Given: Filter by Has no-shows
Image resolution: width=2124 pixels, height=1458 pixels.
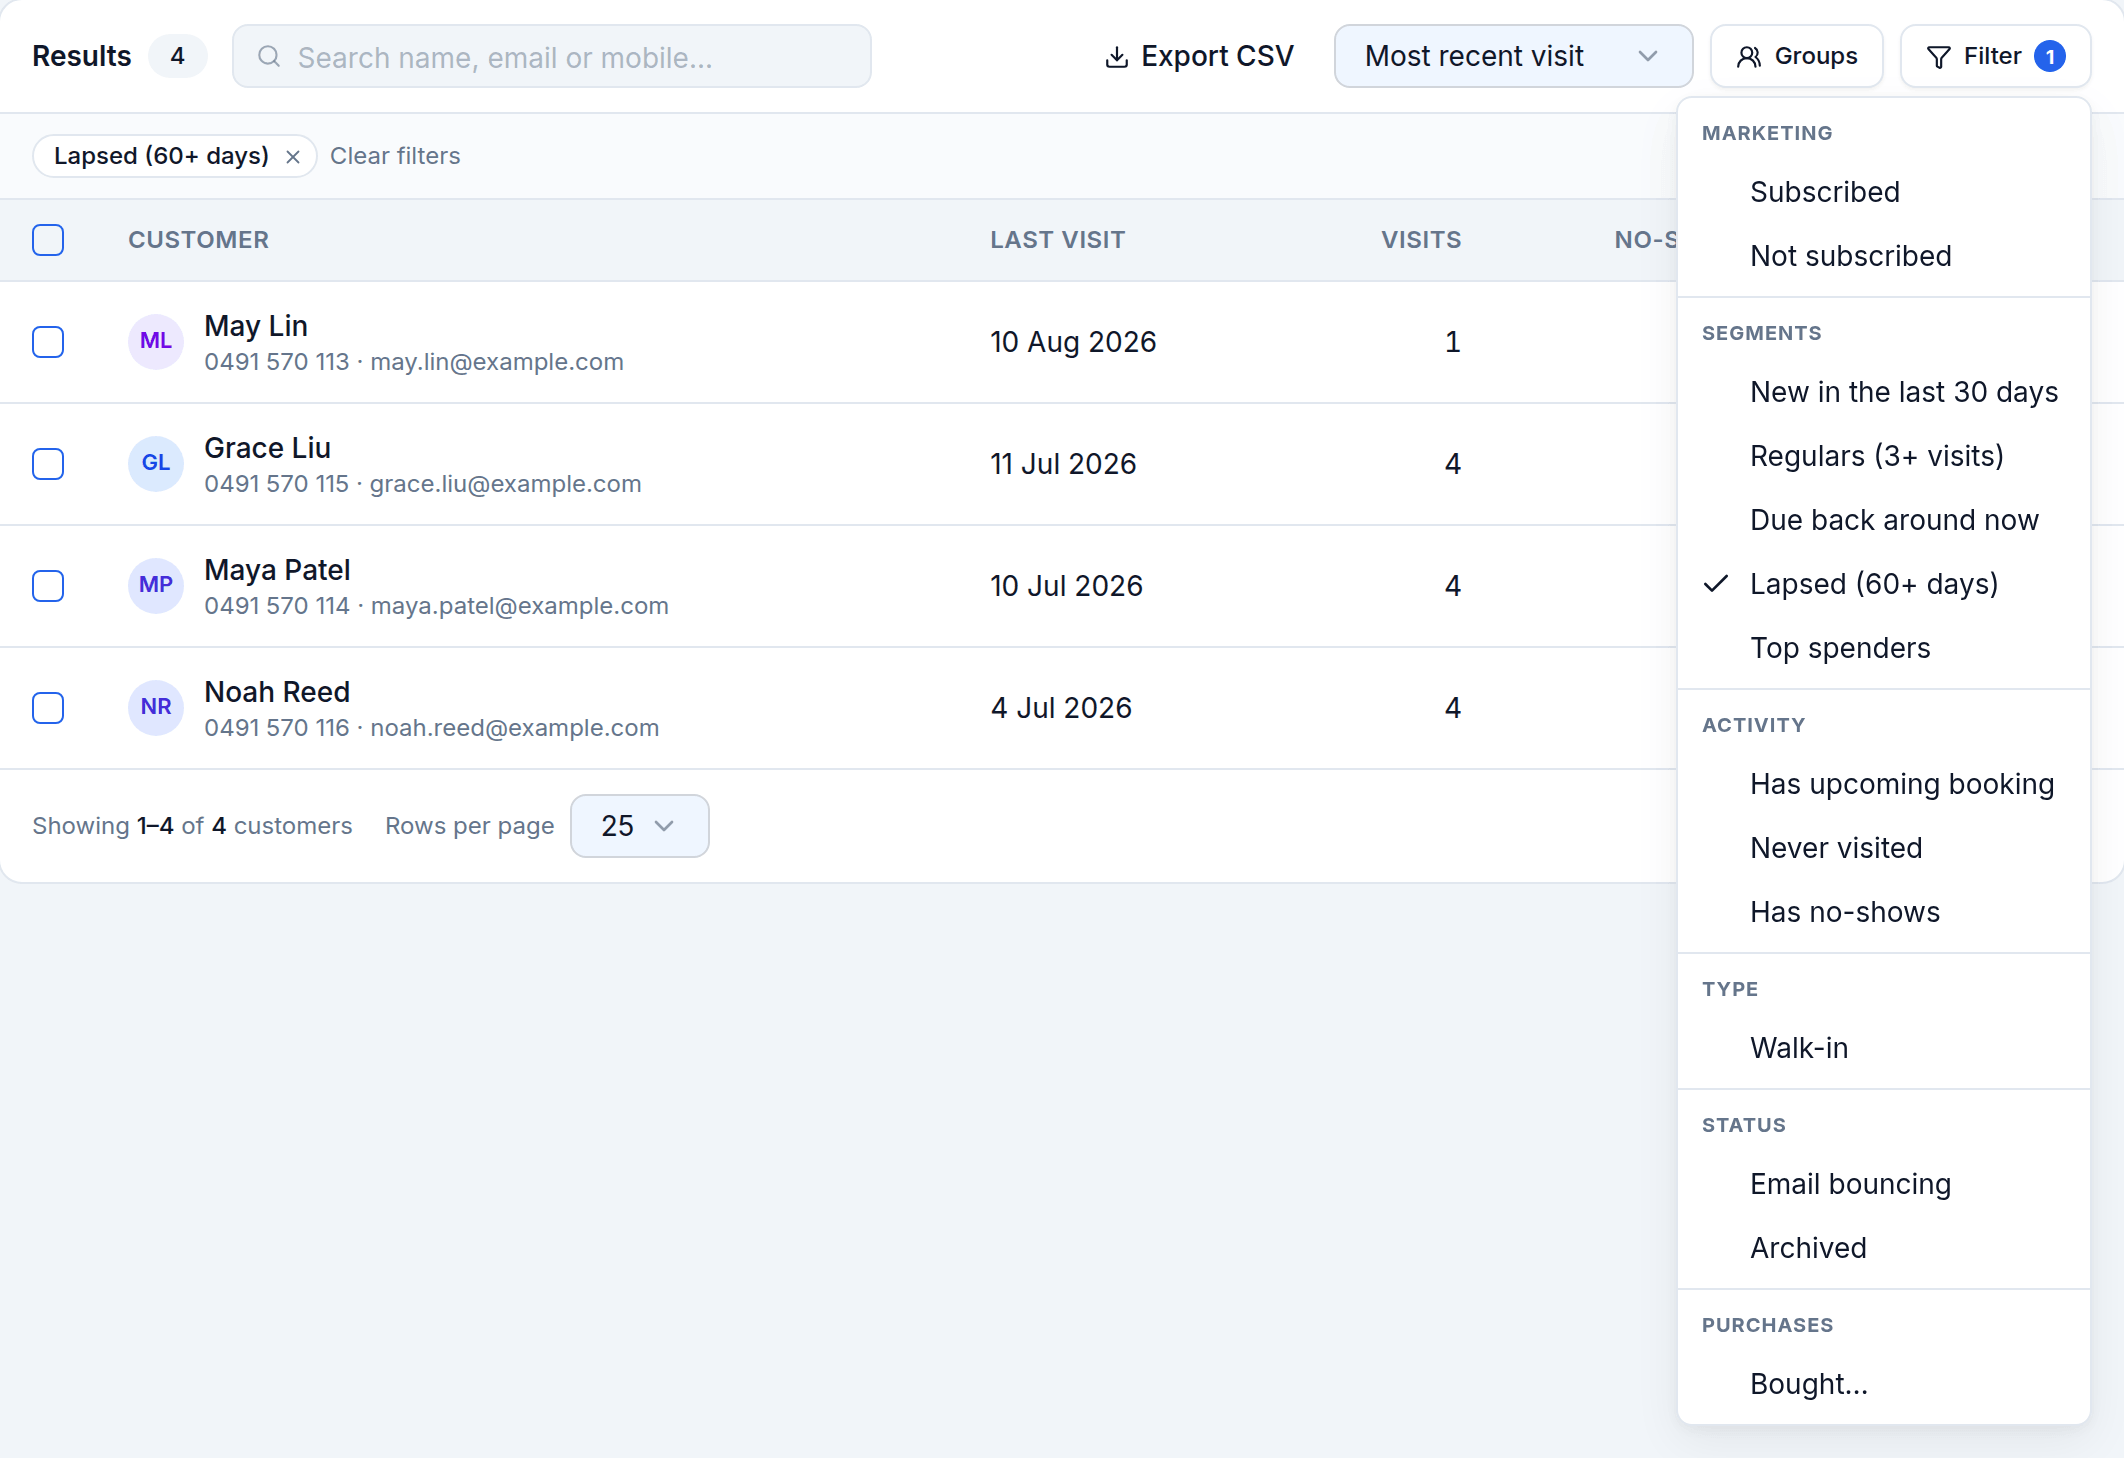Looking at the screenshot, I should [1884, 912].
